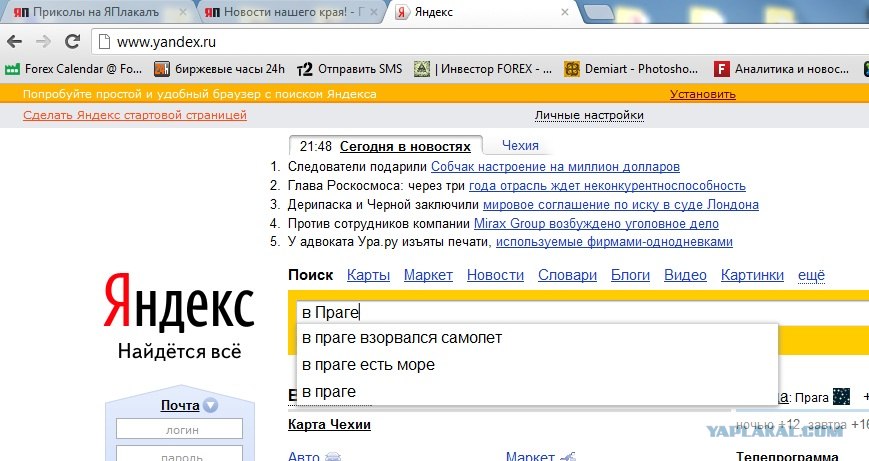Open the Картинки service link
Screen dimensions: 869x461
(x=753, y=275)
